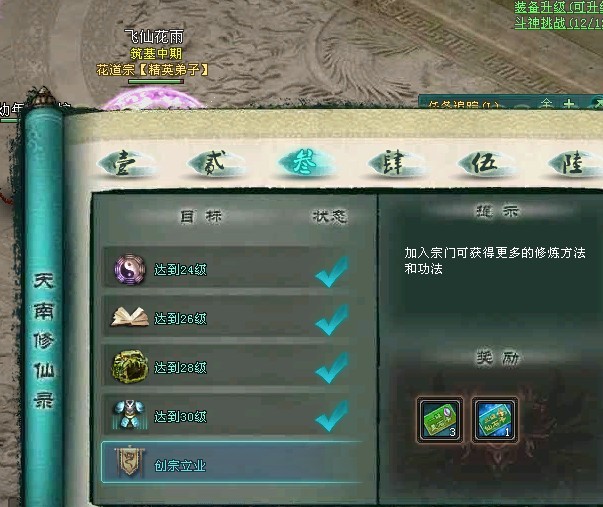Click the checkmark on 达到28级 row
The width and height of the screenshot is (603, 507).
332,368
